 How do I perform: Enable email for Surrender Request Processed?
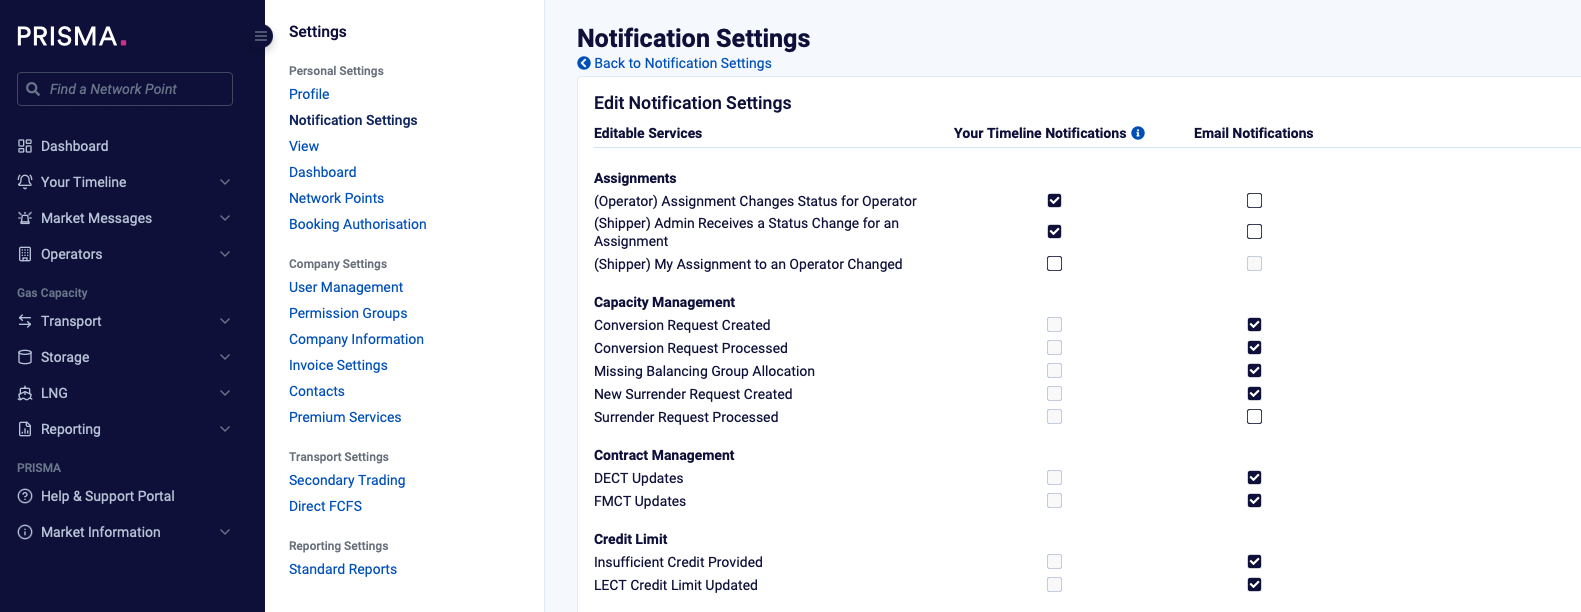coord(1254,417)
